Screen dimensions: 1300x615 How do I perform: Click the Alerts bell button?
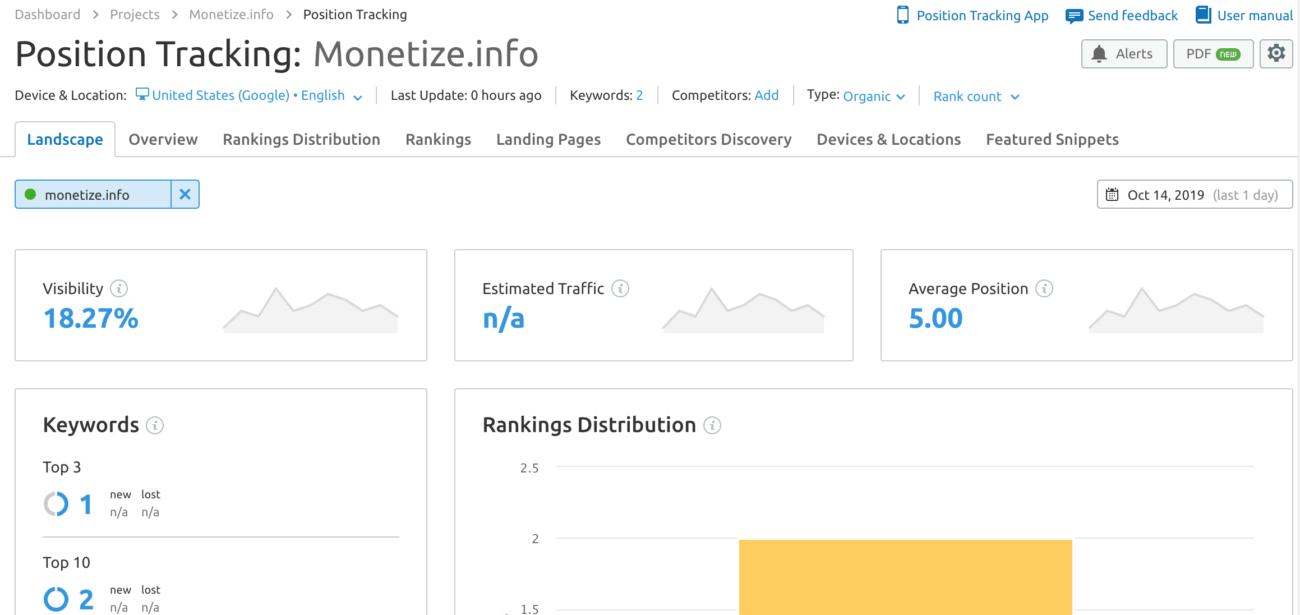point(1124,54)
